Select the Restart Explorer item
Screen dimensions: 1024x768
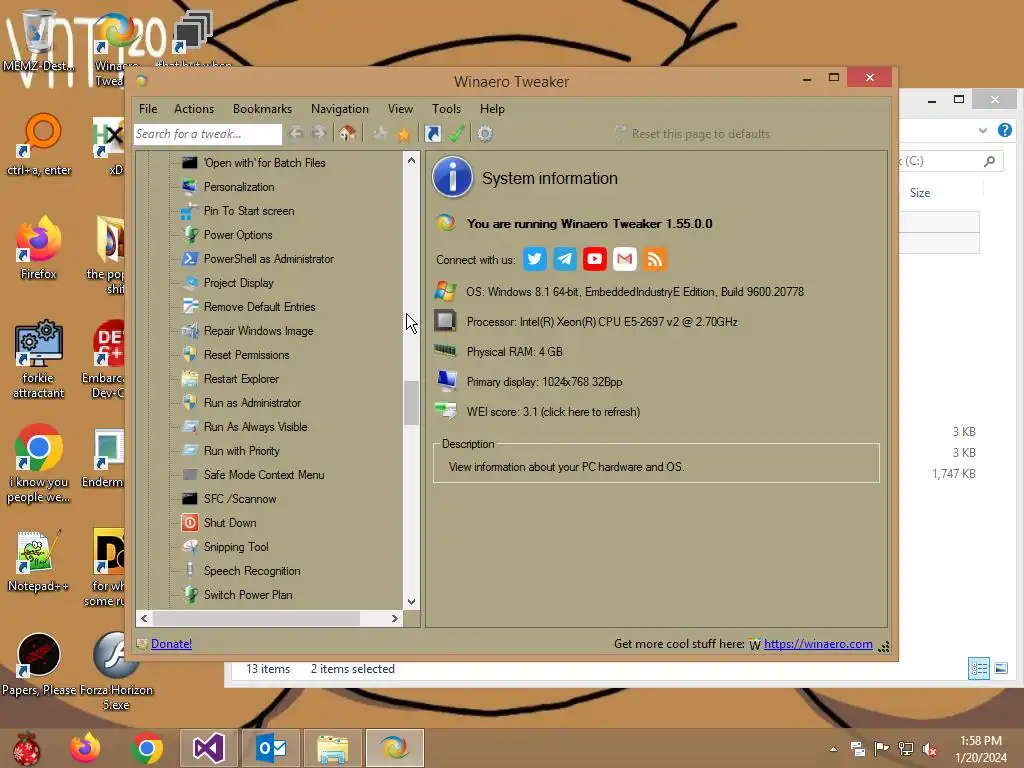tap(241, 379)
